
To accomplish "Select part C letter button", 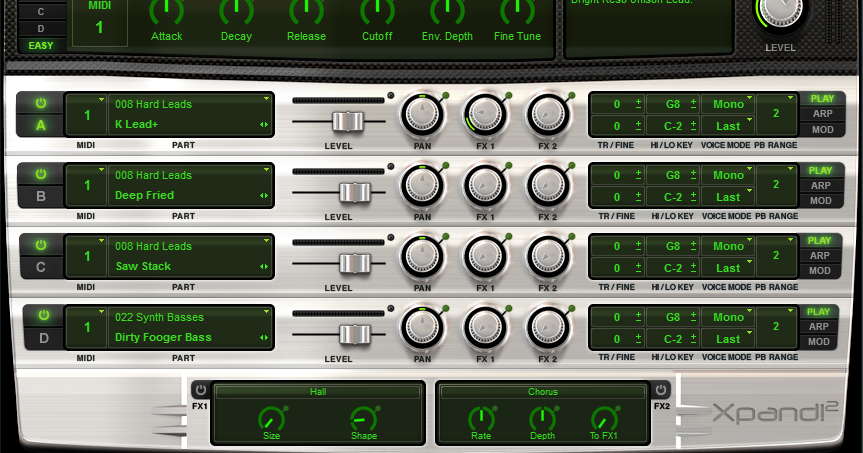I will 41,268.
